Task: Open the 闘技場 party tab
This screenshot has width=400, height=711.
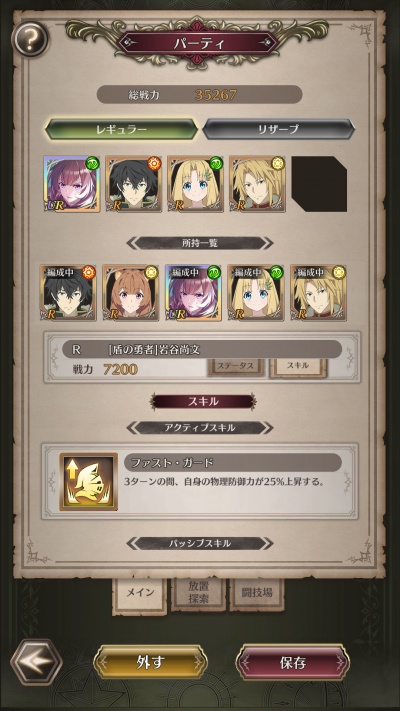Action: (257, 594)
